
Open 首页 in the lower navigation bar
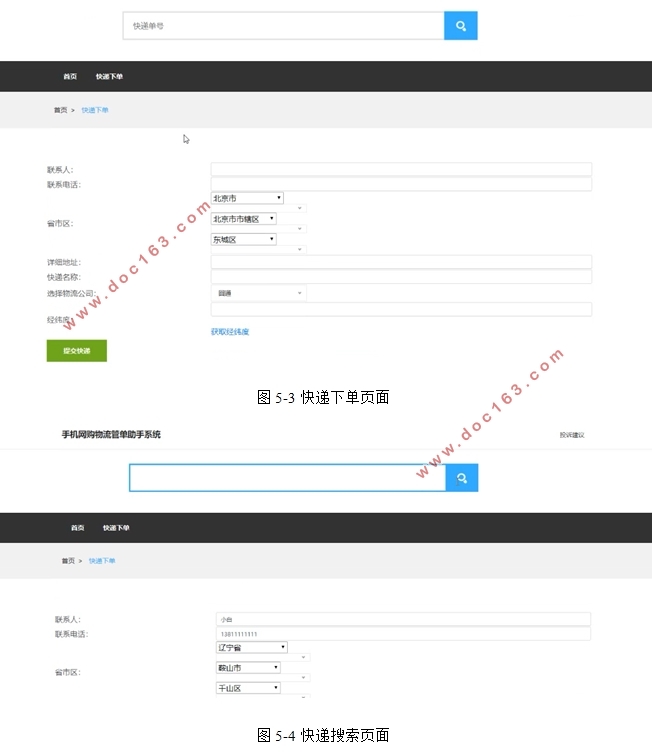78,528
